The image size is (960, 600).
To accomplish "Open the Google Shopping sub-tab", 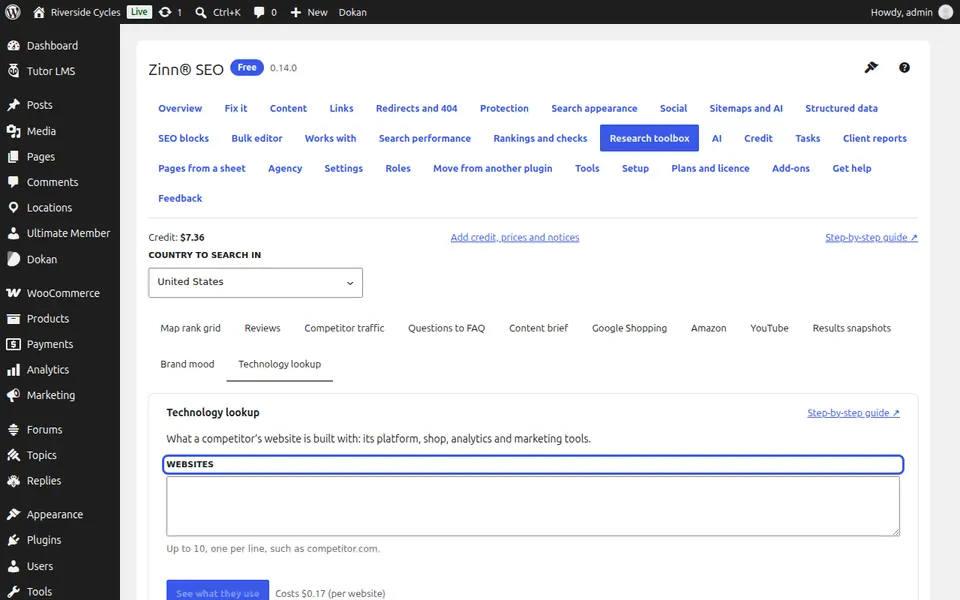I will [629, 328].
